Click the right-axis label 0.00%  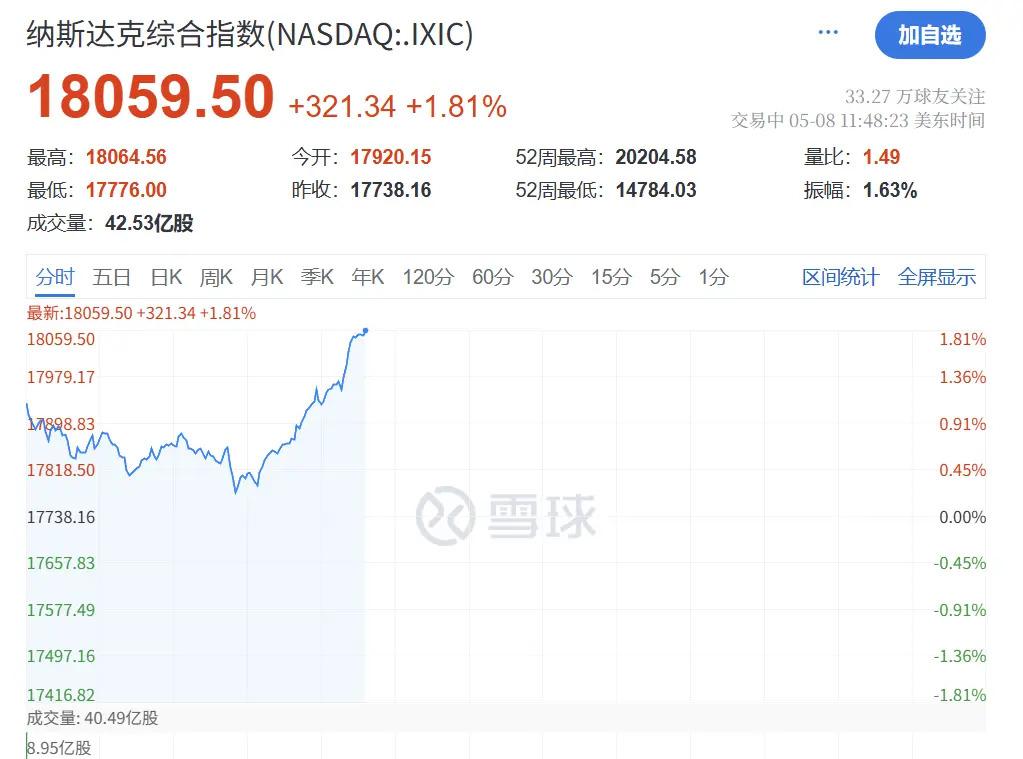point(962,517)
